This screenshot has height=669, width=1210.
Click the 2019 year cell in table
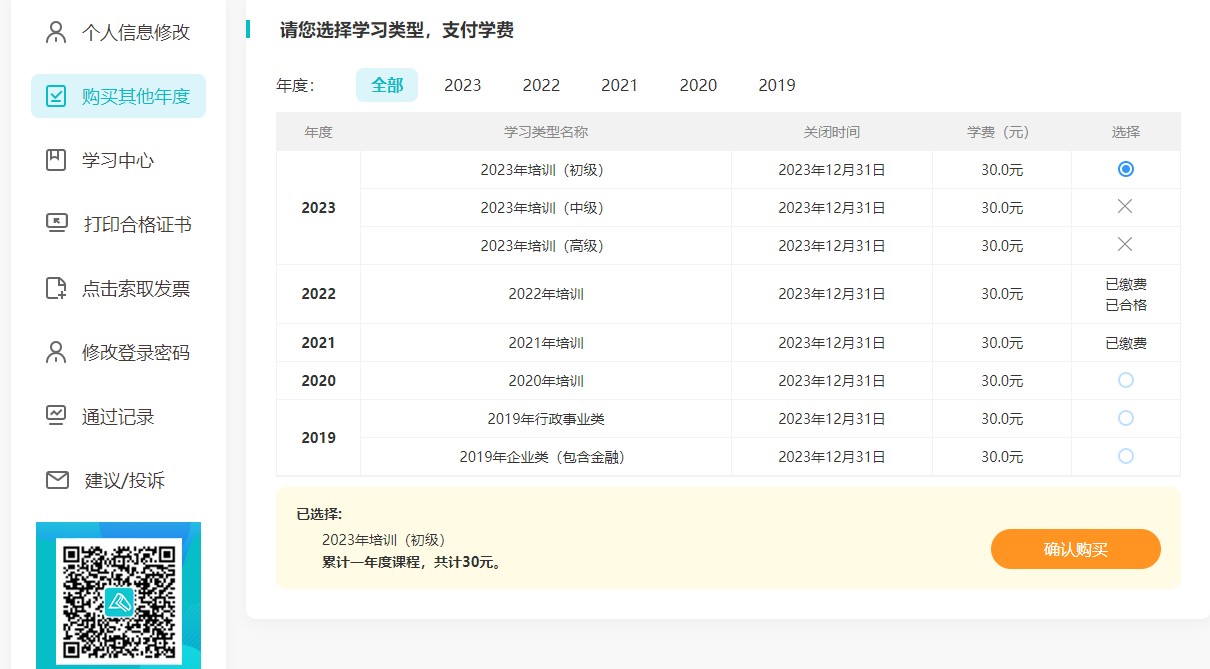pyautogui.click(x=318, y=438)
